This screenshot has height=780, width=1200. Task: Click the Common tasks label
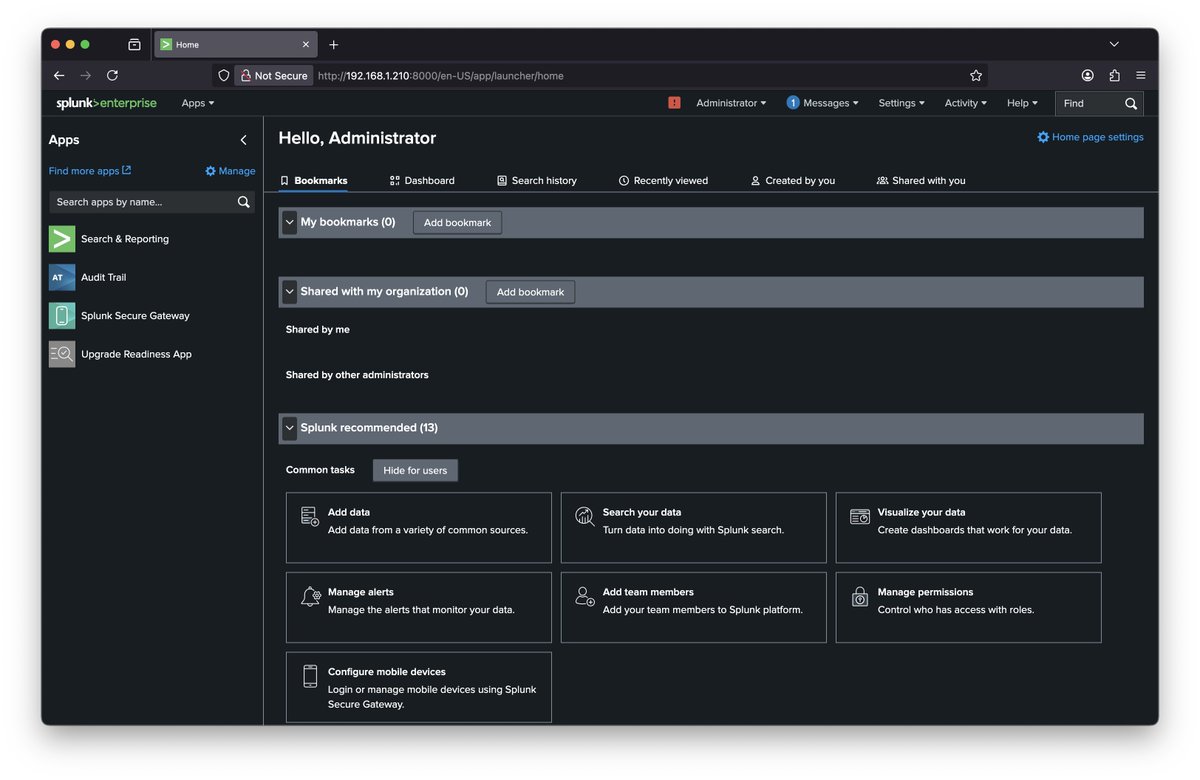pos(320,470)
